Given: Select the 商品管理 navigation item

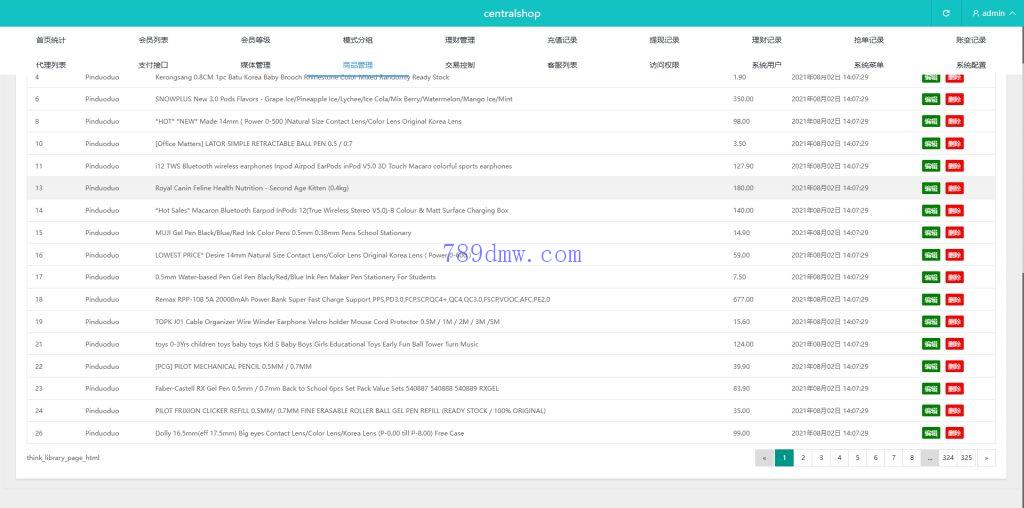Looking at the screenshot, I should [357, 65].
